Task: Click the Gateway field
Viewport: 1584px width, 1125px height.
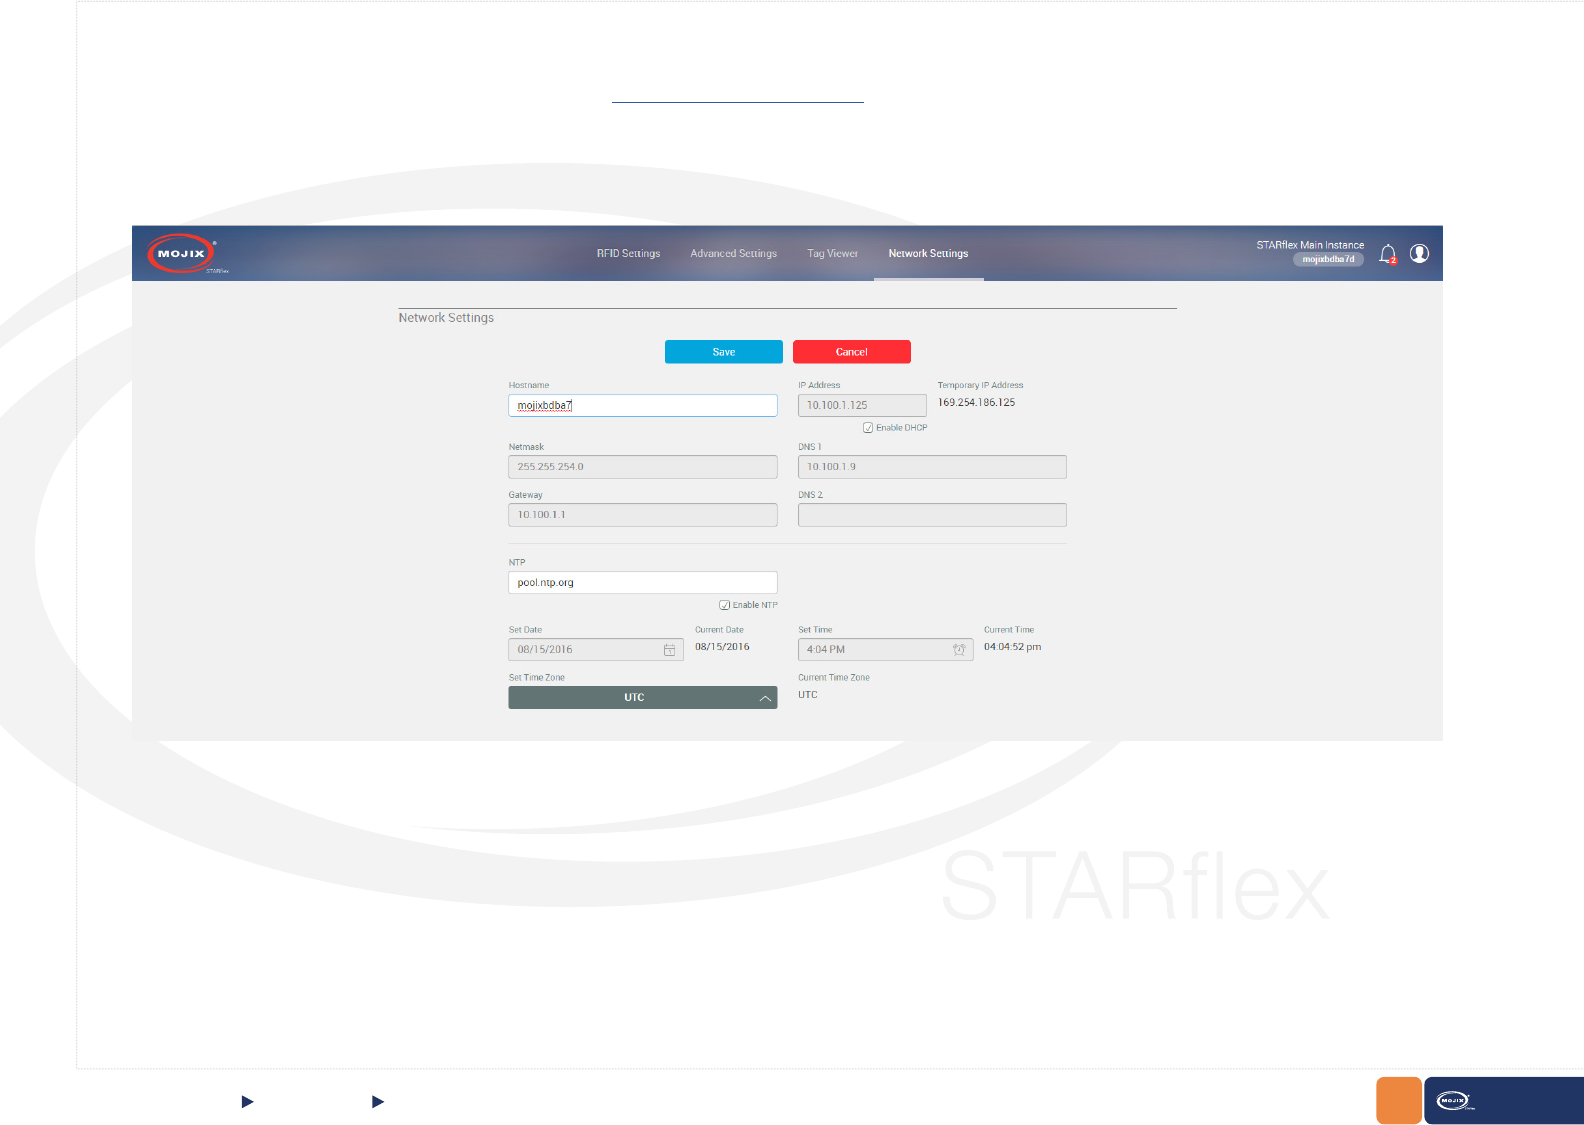Action: pos(643,515)
